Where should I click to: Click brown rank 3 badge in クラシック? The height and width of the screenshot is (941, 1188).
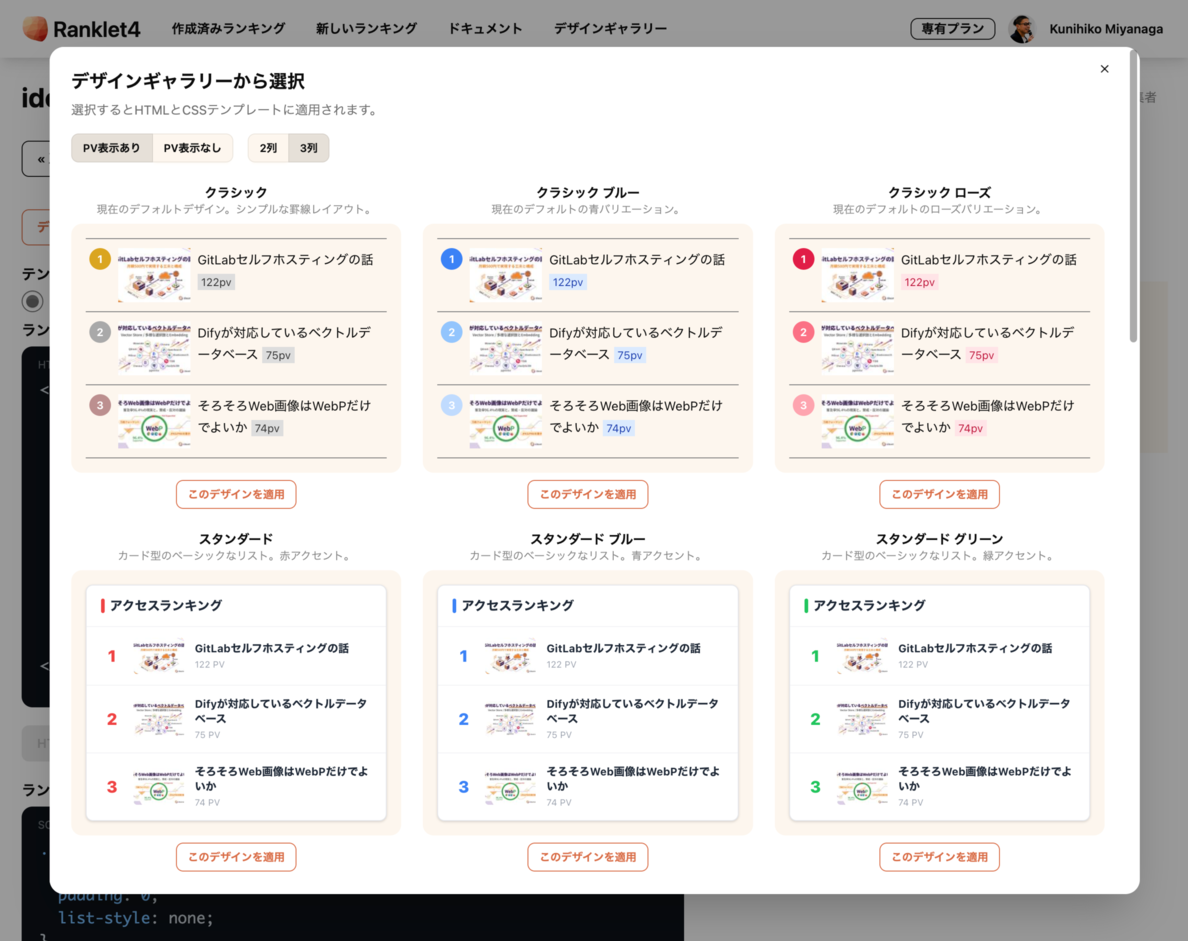click(100, 405)
